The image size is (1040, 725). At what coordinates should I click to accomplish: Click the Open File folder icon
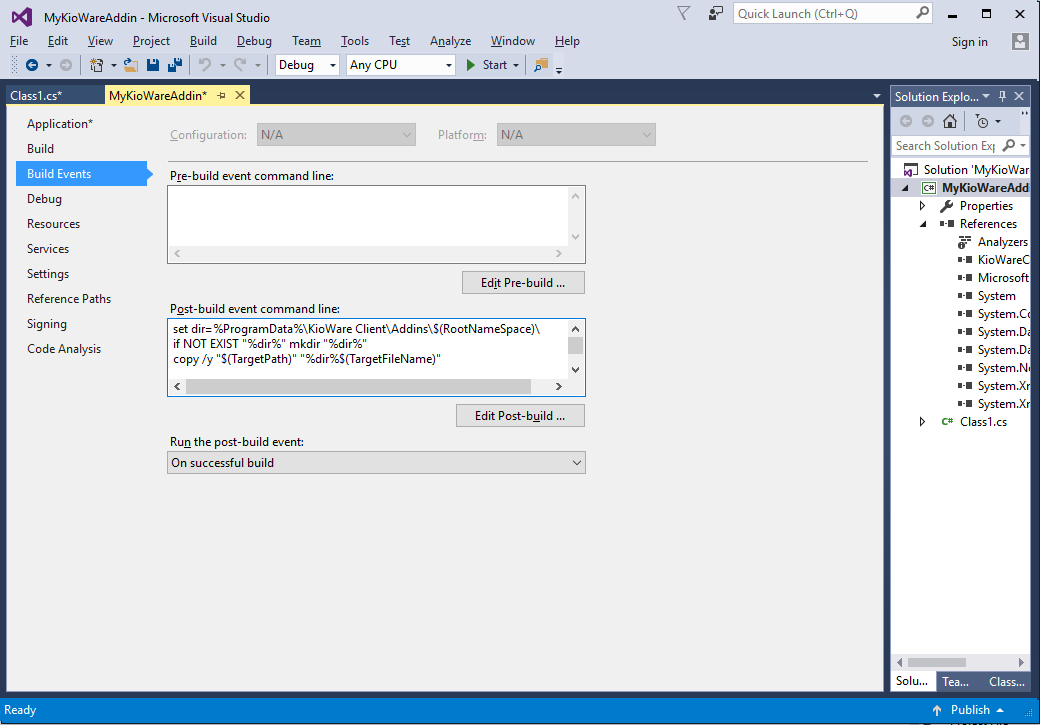click(131, 65)
